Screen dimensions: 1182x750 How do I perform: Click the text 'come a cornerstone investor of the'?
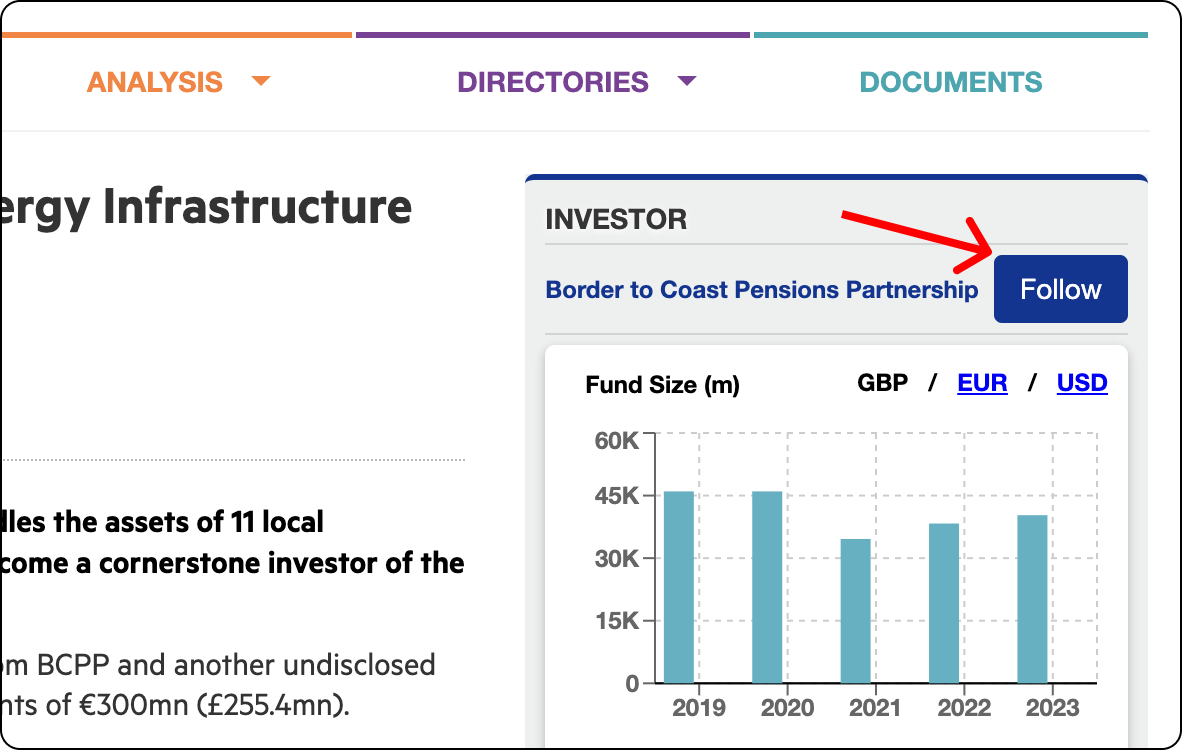click(232, 563)
